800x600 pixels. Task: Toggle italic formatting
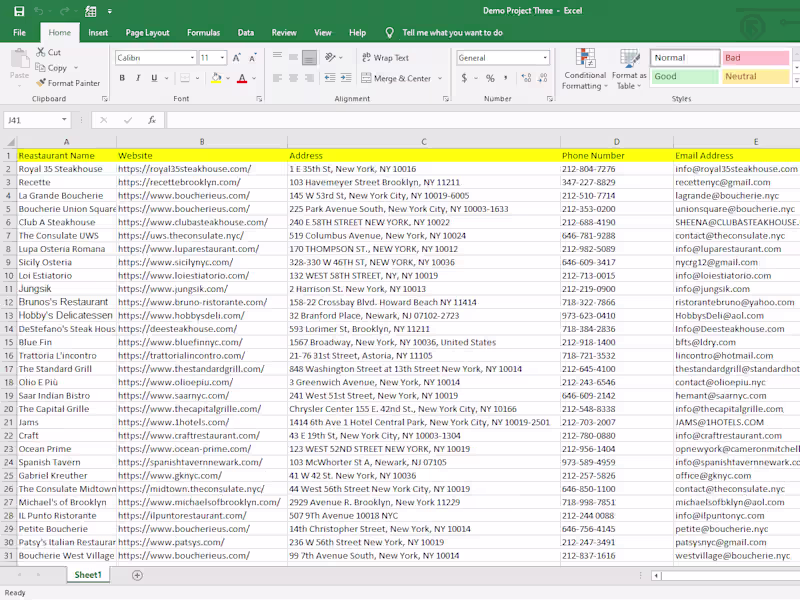pos(138,78)
